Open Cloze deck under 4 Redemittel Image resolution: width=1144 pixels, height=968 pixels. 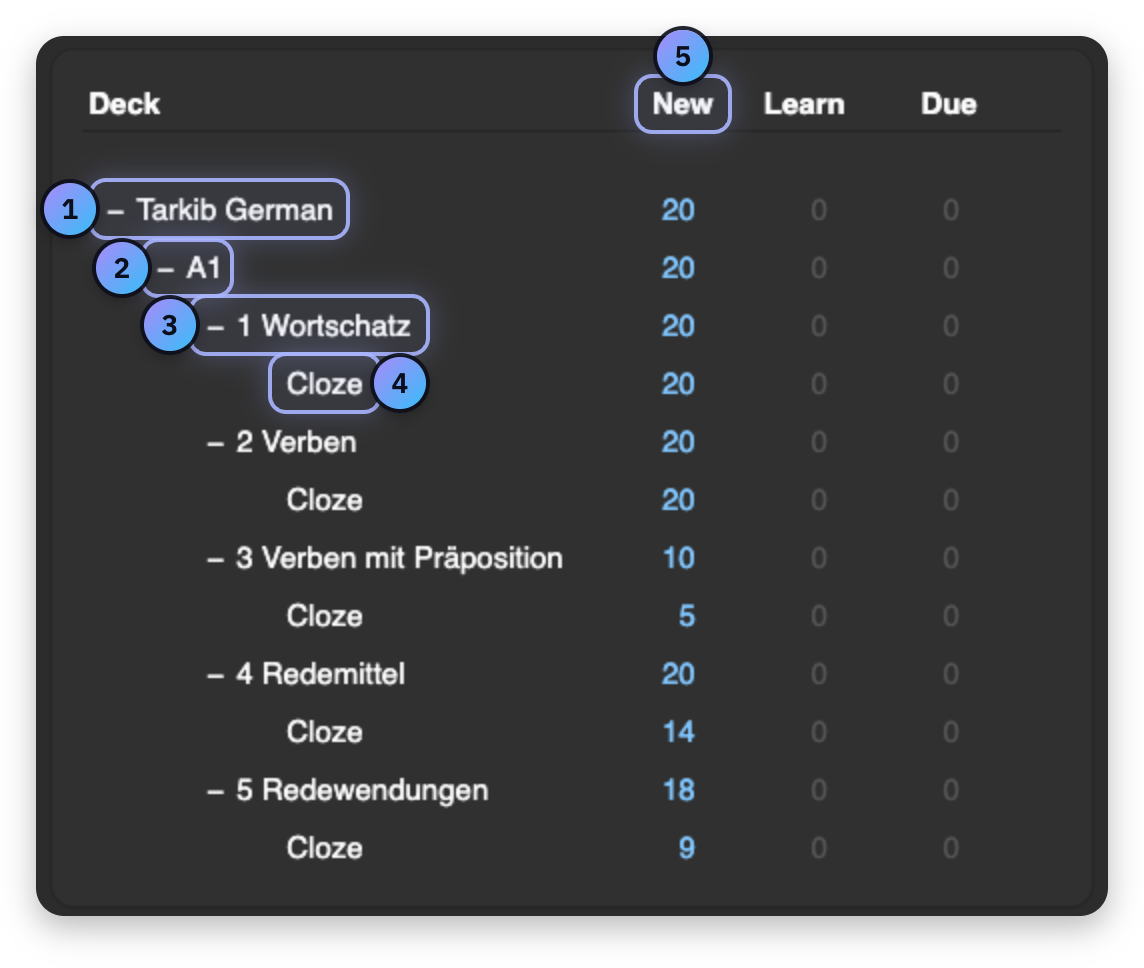point(325,732)
